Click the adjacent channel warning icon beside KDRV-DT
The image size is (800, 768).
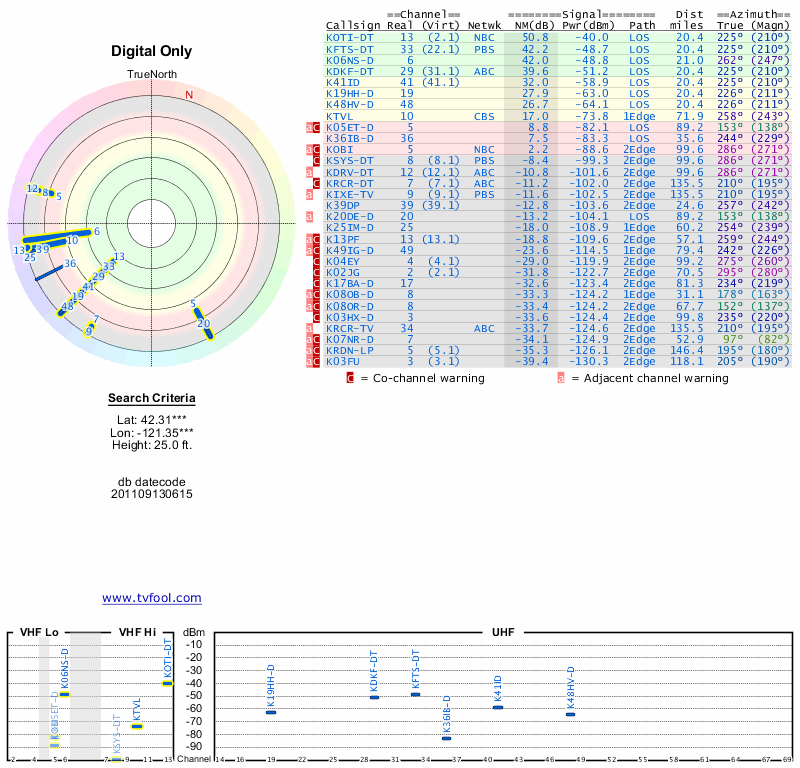(x=310, y=172)
